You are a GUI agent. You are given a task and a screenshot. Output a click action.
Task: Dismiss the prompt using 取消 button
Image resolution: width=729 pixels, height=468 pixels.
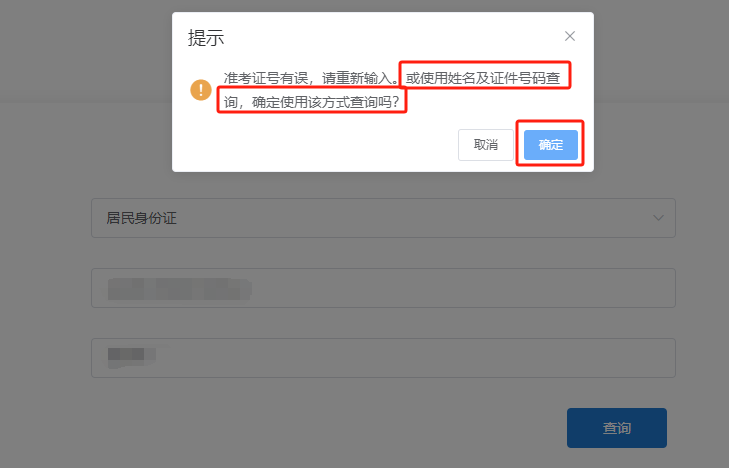click(x=486, y=145)
